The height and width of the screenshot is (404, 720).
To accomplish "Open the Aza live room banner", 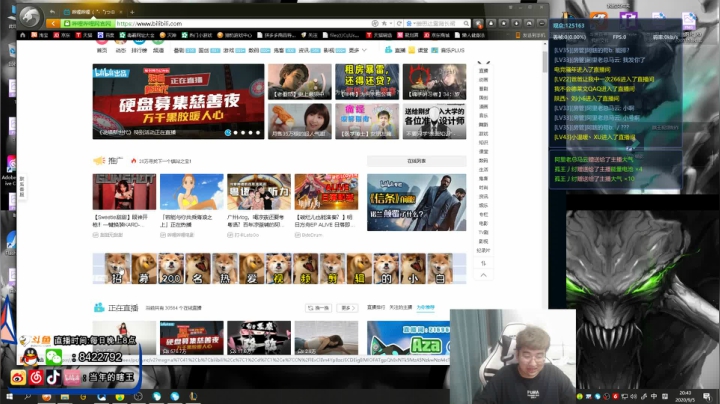I will [408, 338].
